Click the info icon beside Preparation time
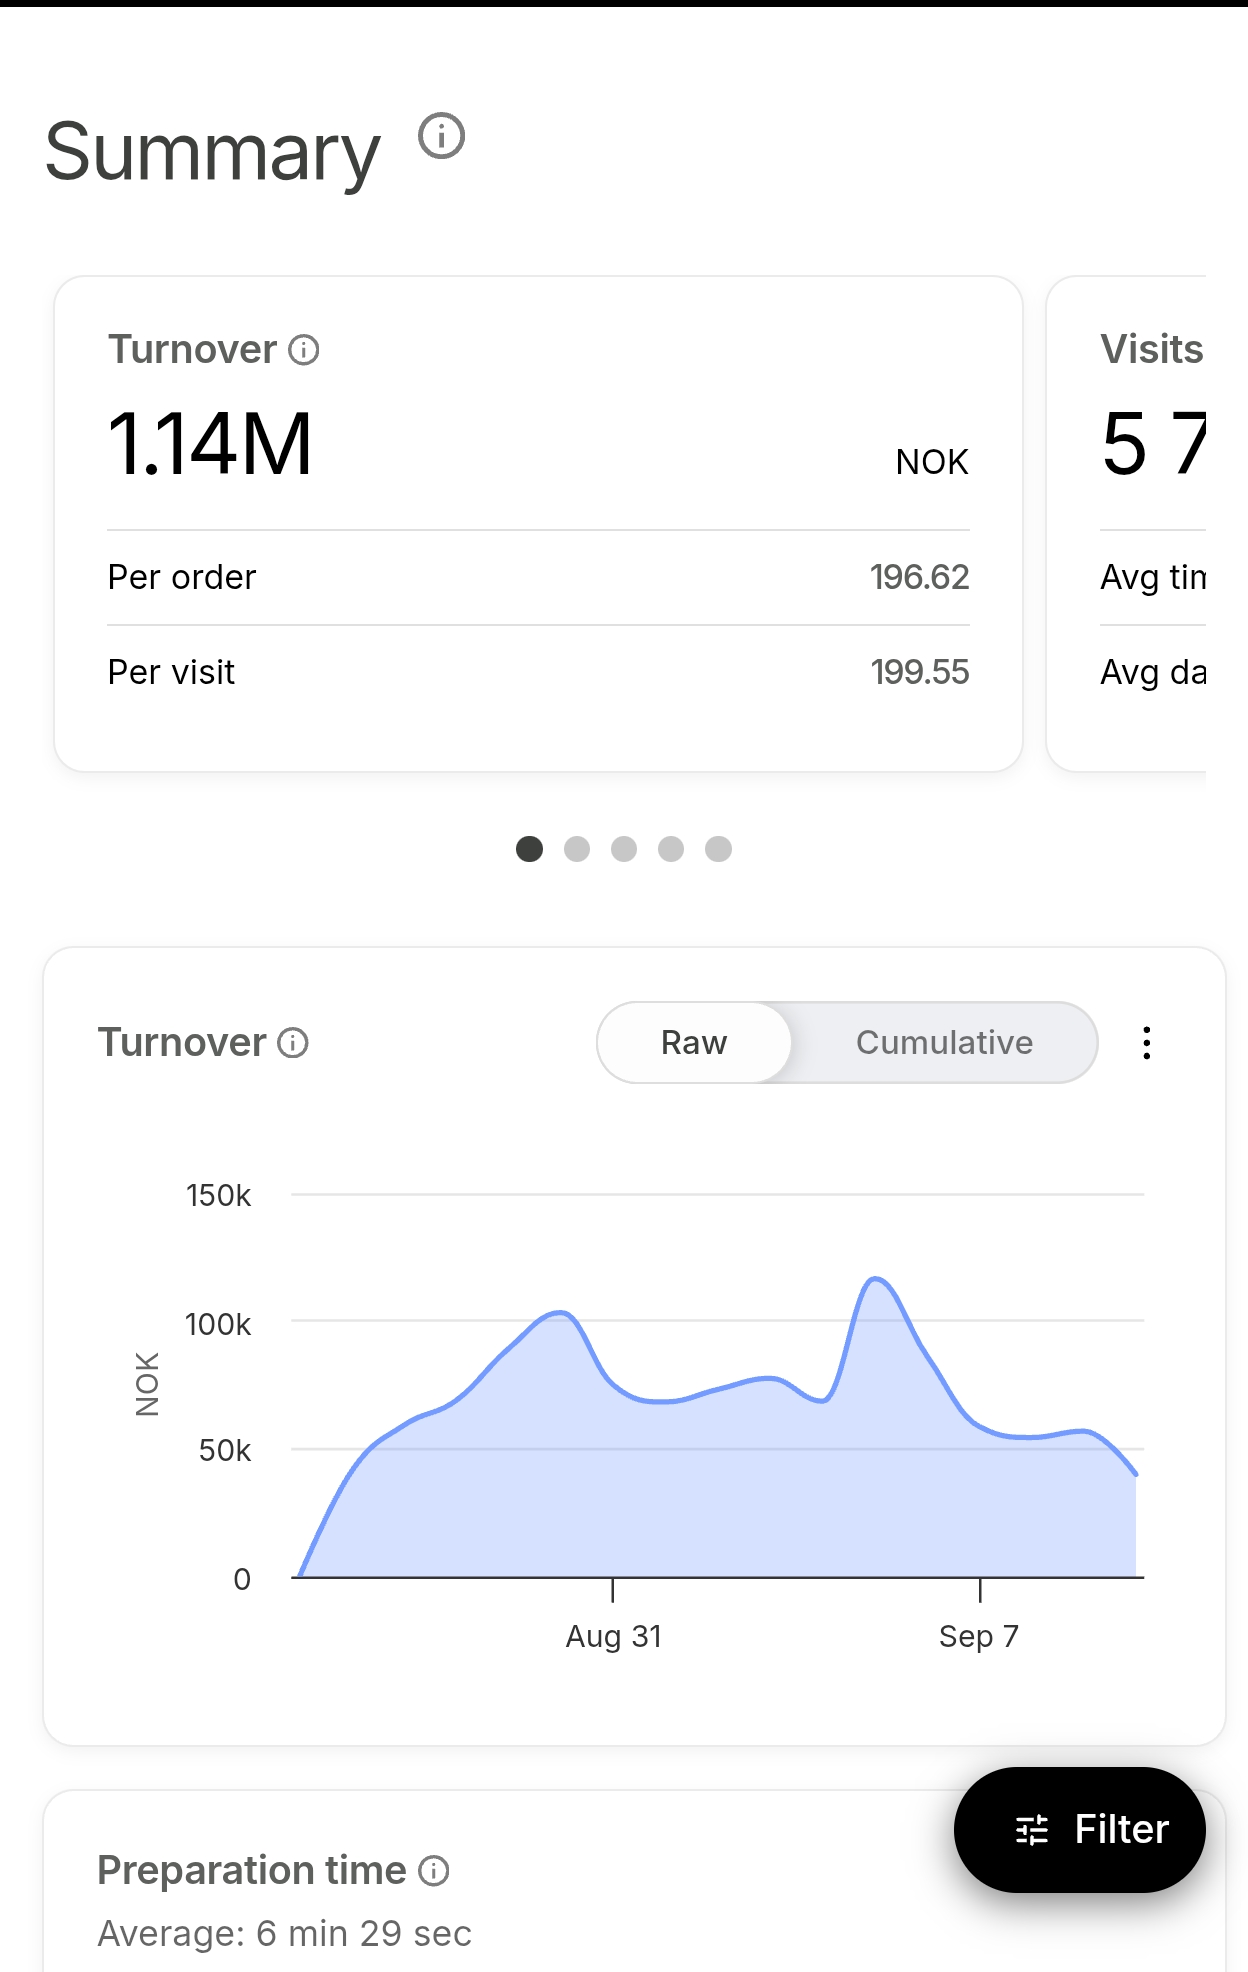The height and width of the screenshot is (1972, 1248). pos(434,1870)
